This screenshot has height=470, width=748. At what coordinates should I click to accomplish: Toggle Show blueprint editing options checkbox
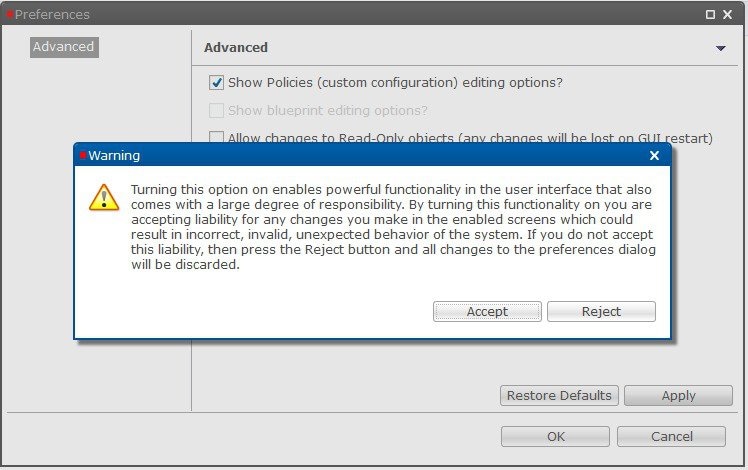click(x=216, y=110)
